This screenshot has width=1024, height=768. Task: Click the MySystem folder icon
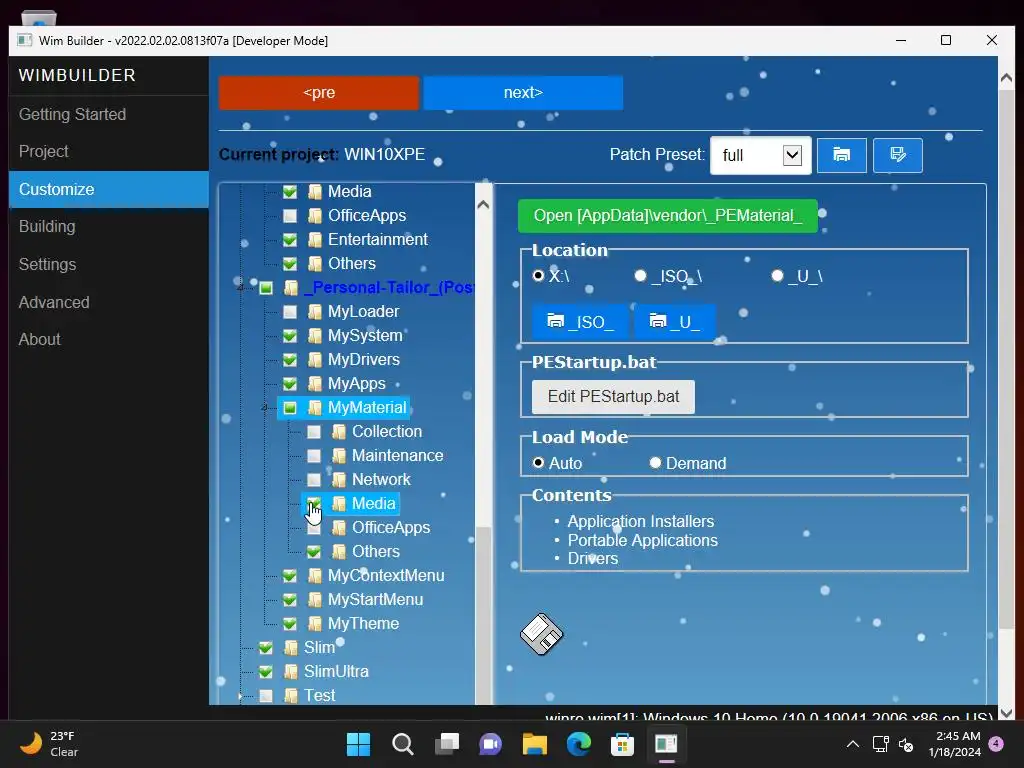(x=315, y=336)
